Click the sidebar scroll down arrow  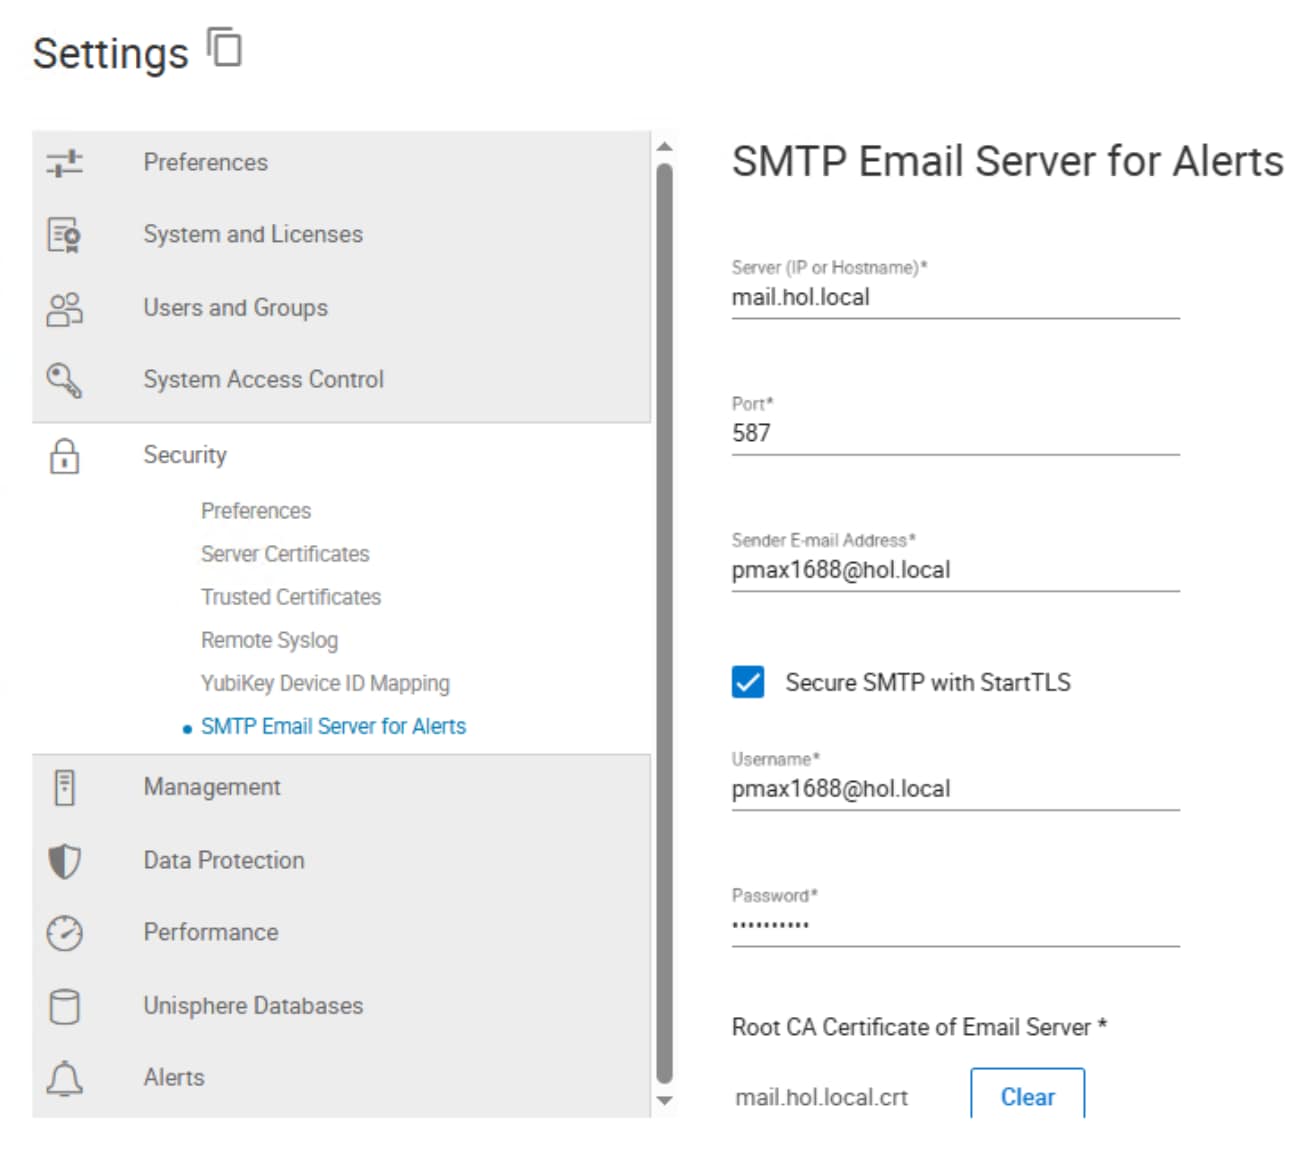665,1101
